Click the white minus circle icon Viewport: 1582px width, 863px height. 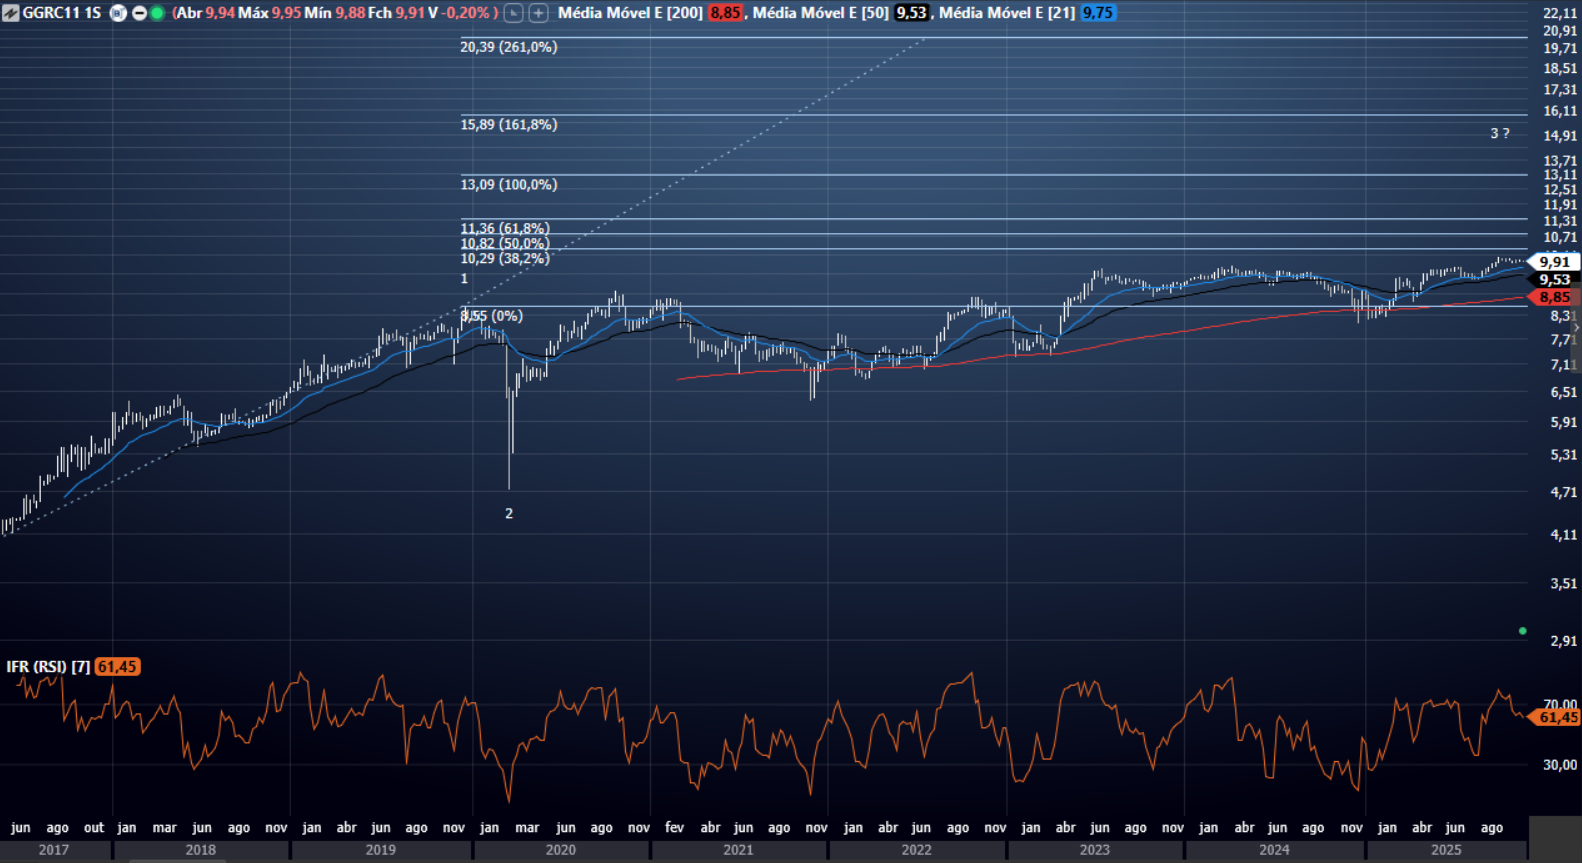click(139, 13)
